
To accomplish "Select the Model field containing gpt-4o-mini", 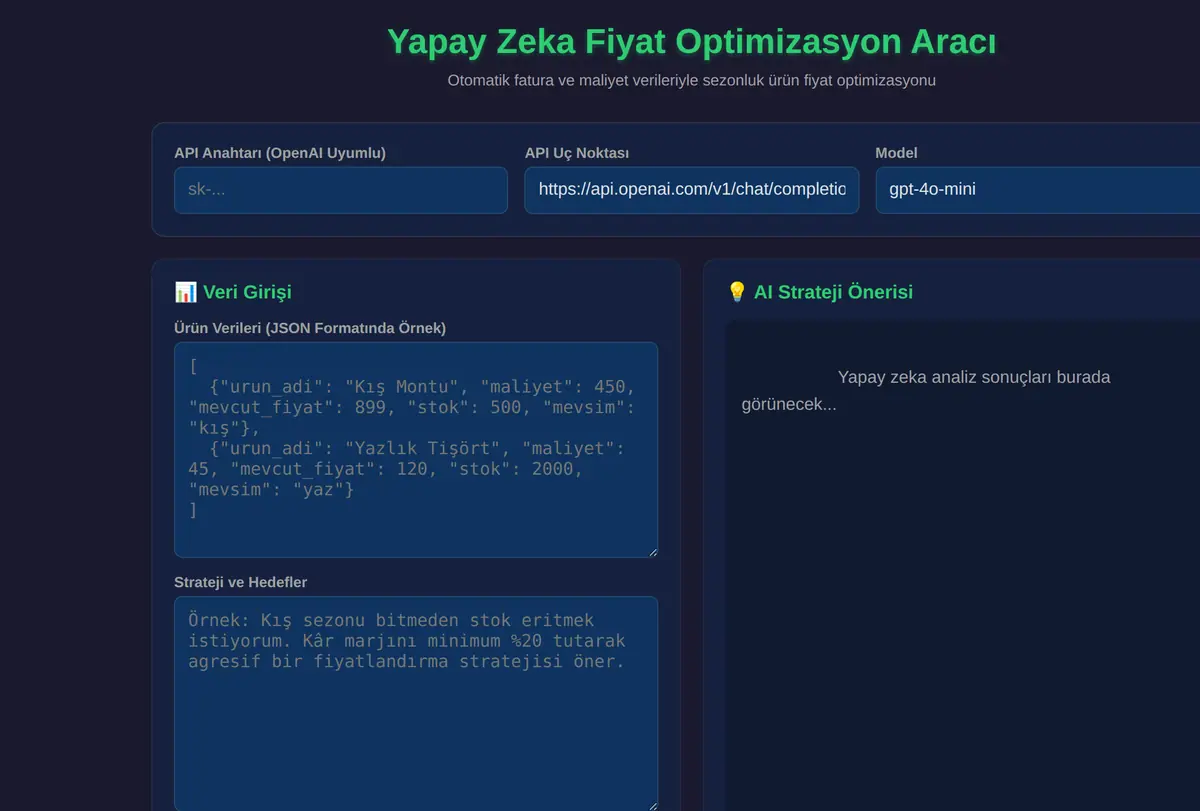I will [1038, 190].
